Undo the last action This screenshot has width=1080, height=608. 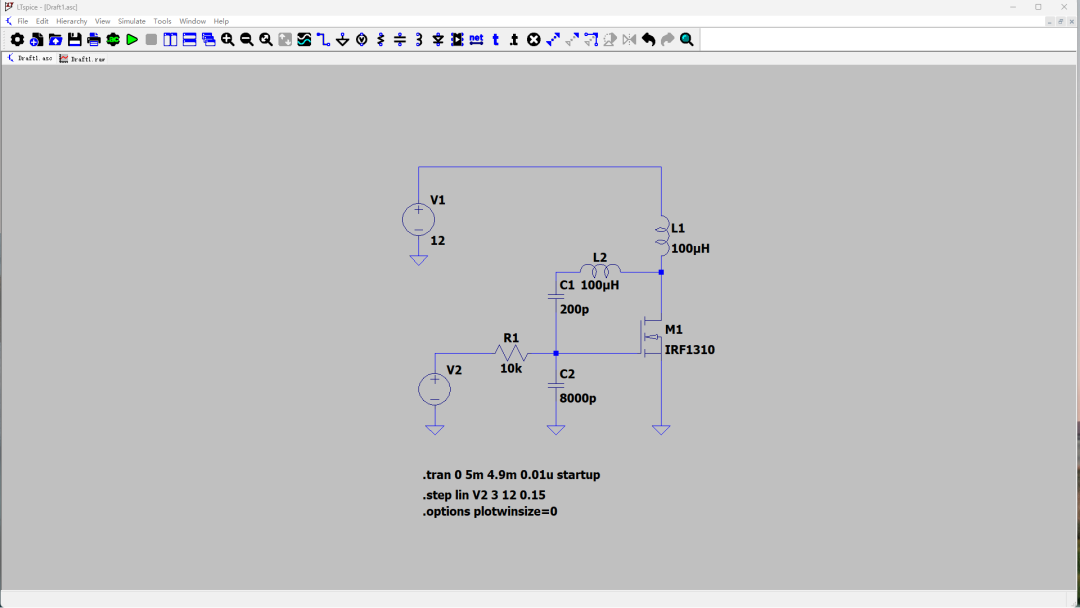(x=648, y=40)
